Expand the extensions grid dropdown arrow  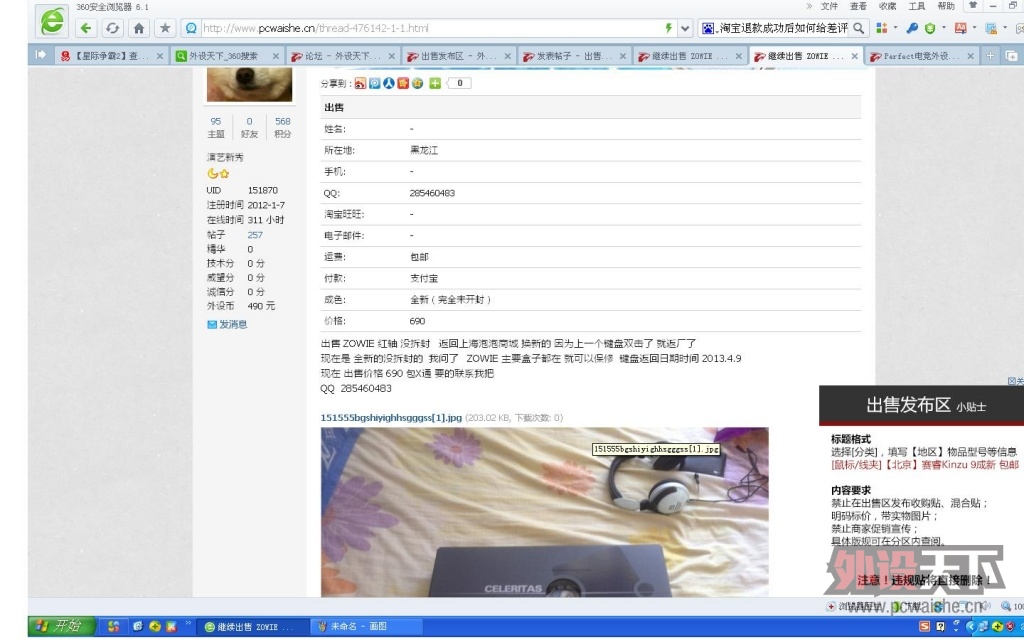(x=895, y=27)
